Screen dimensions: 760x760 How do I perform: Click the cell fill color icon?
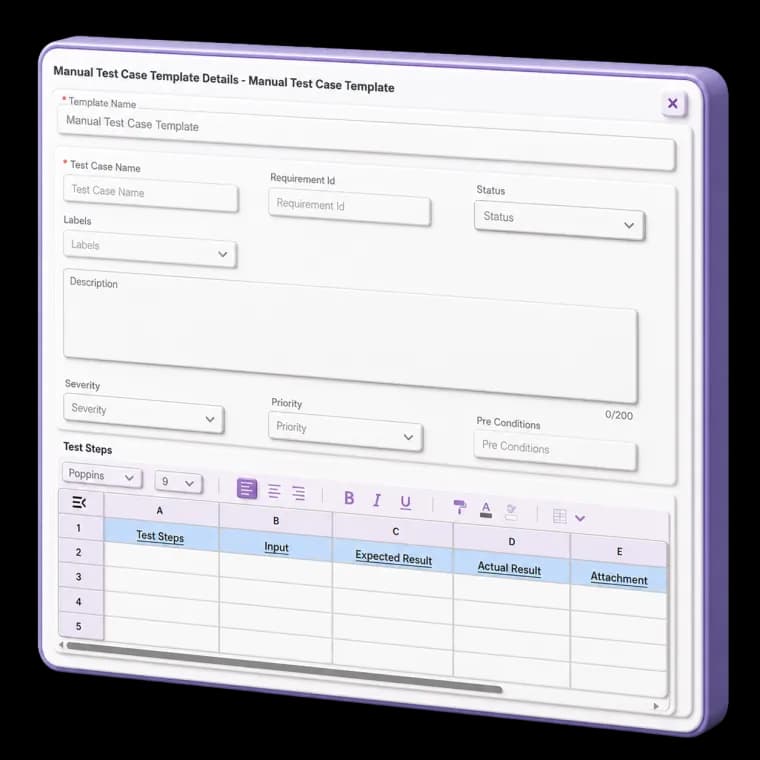pos(511,512)
